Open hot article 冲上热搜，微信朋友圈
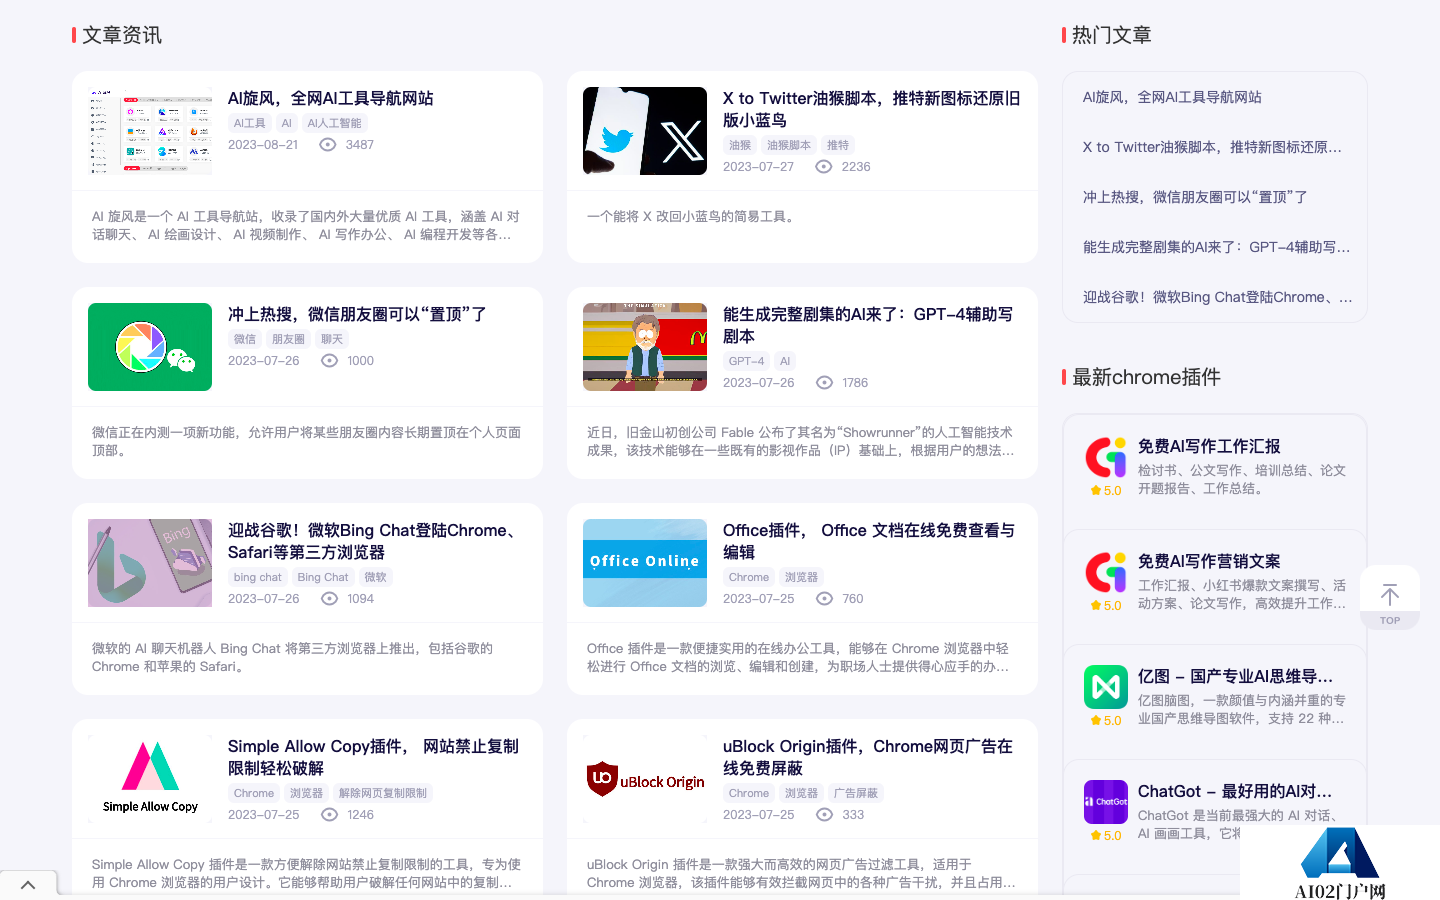Screen dimensions: 1440x900 (x=1195, y=197)
